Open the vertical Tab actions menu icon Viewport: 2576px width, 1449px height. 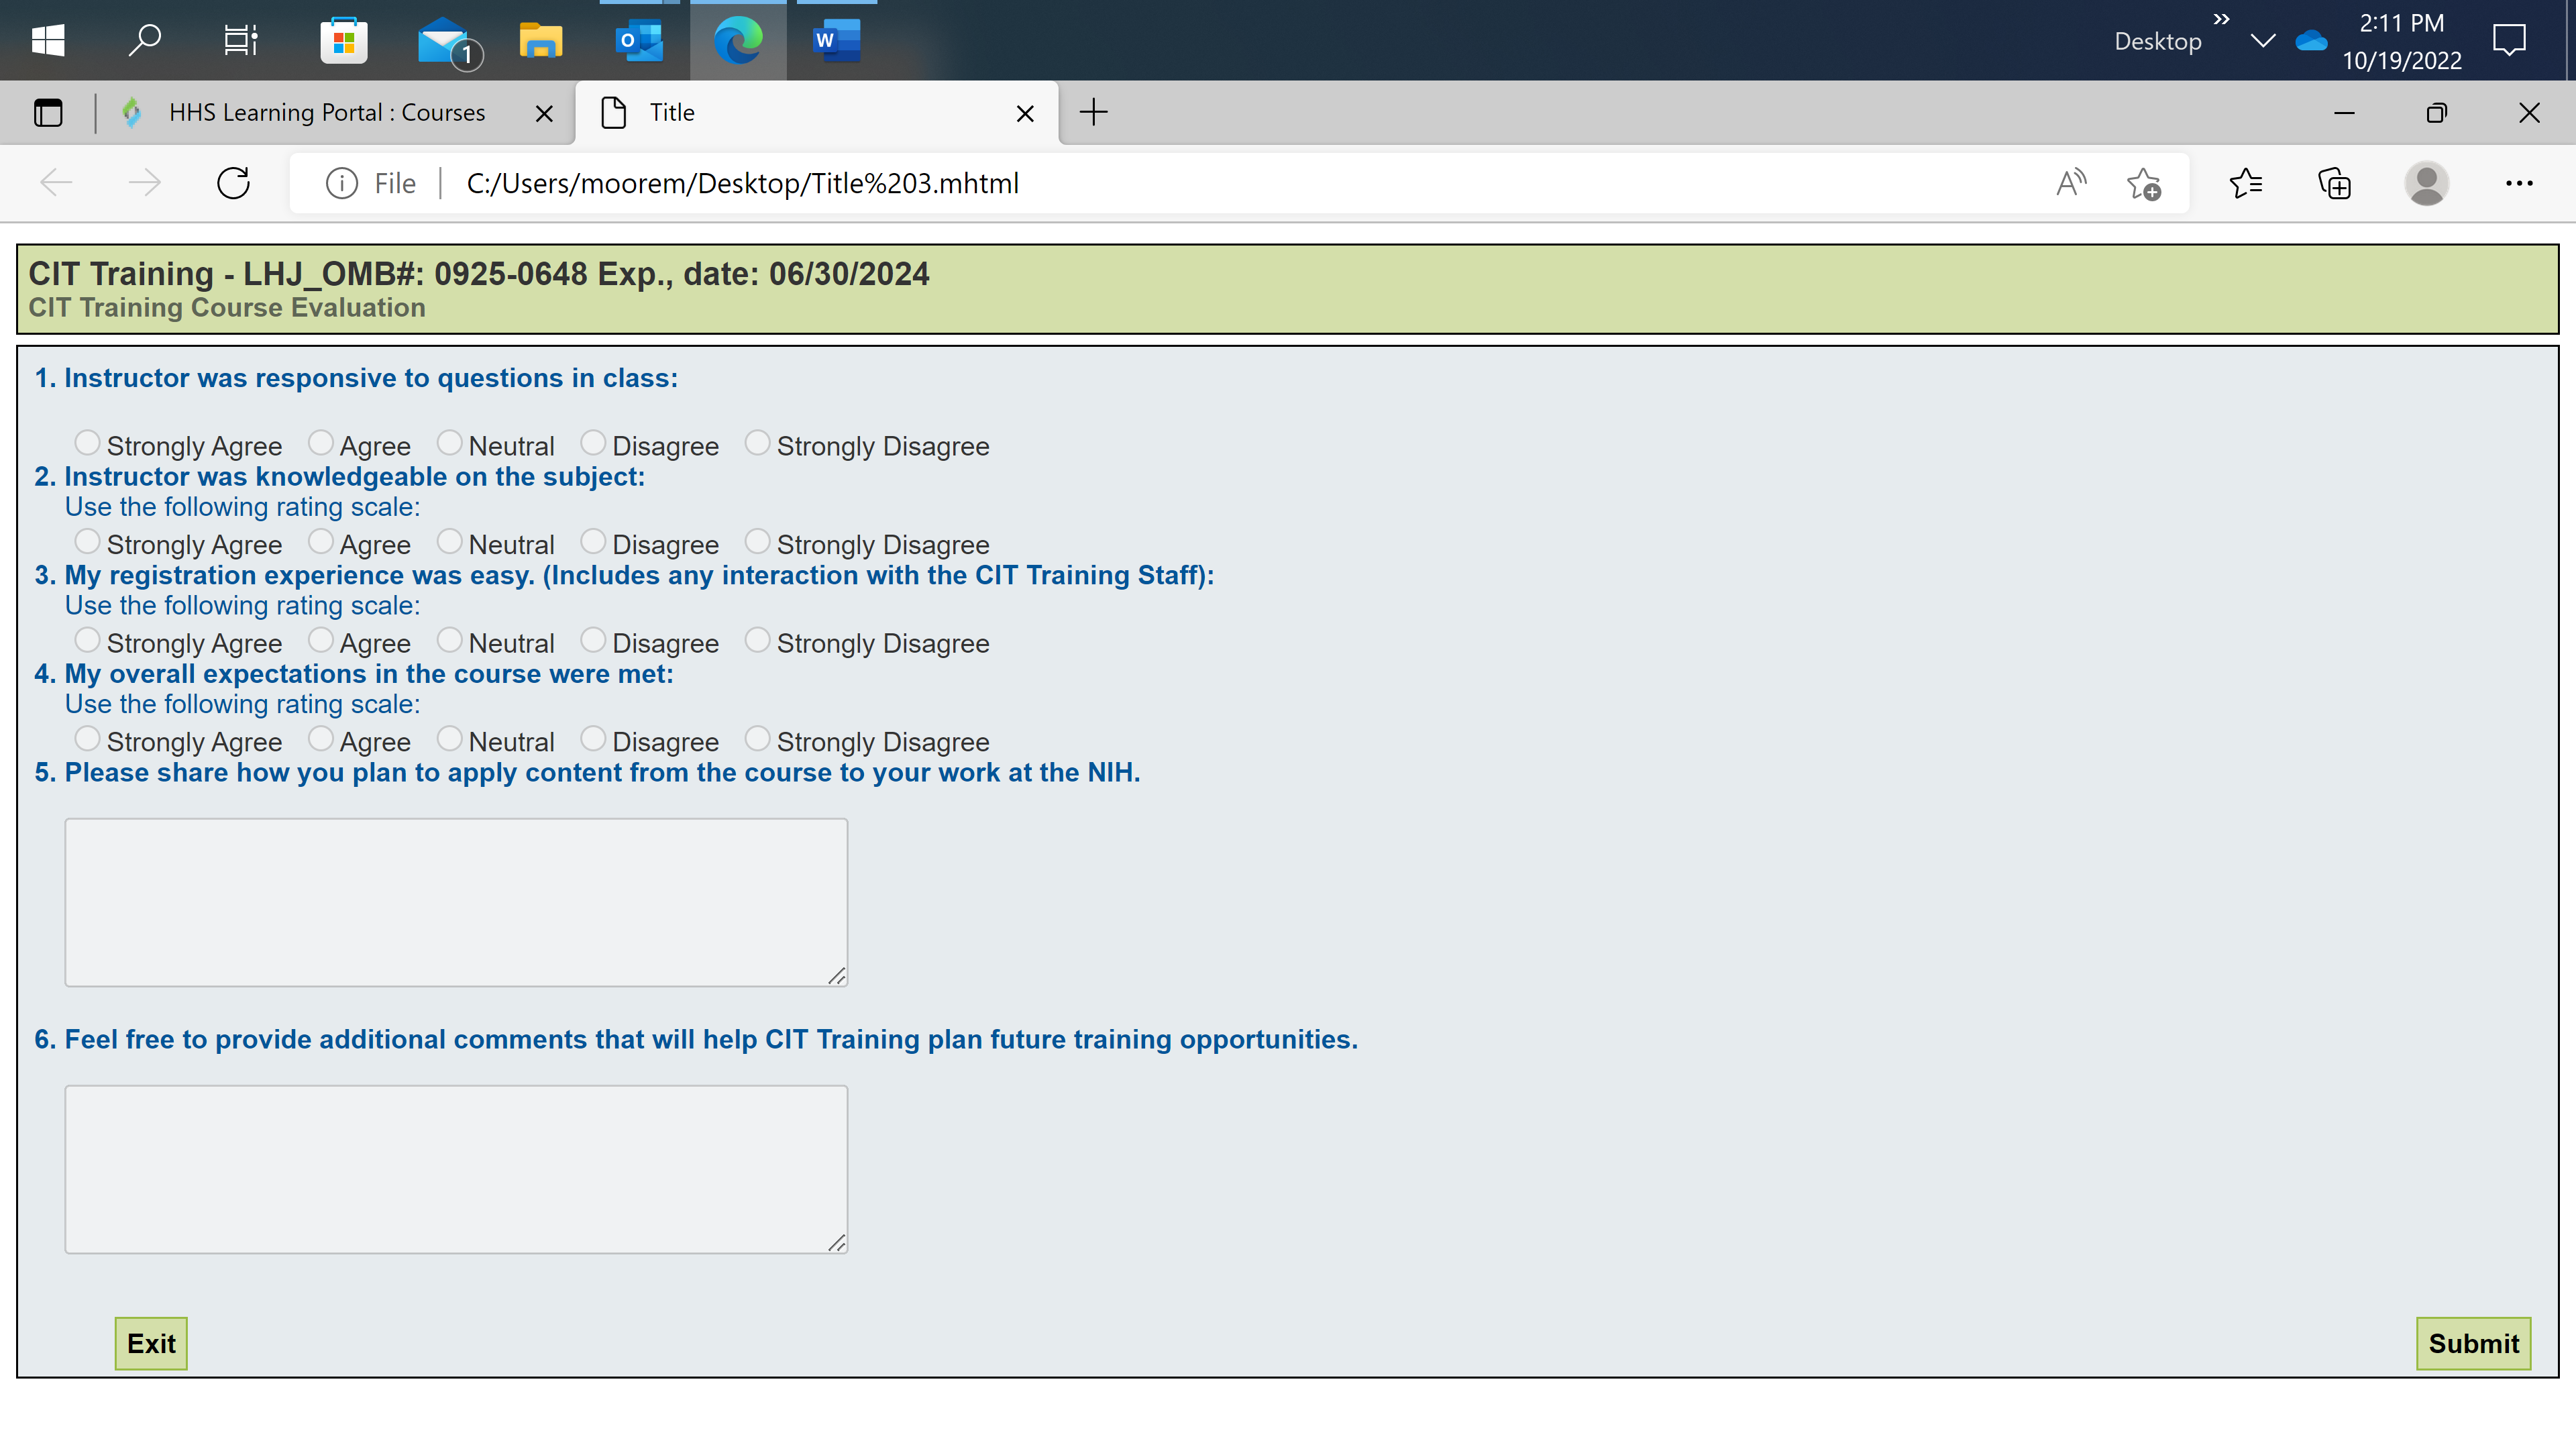pyautogui.click(x=48, y=113)
